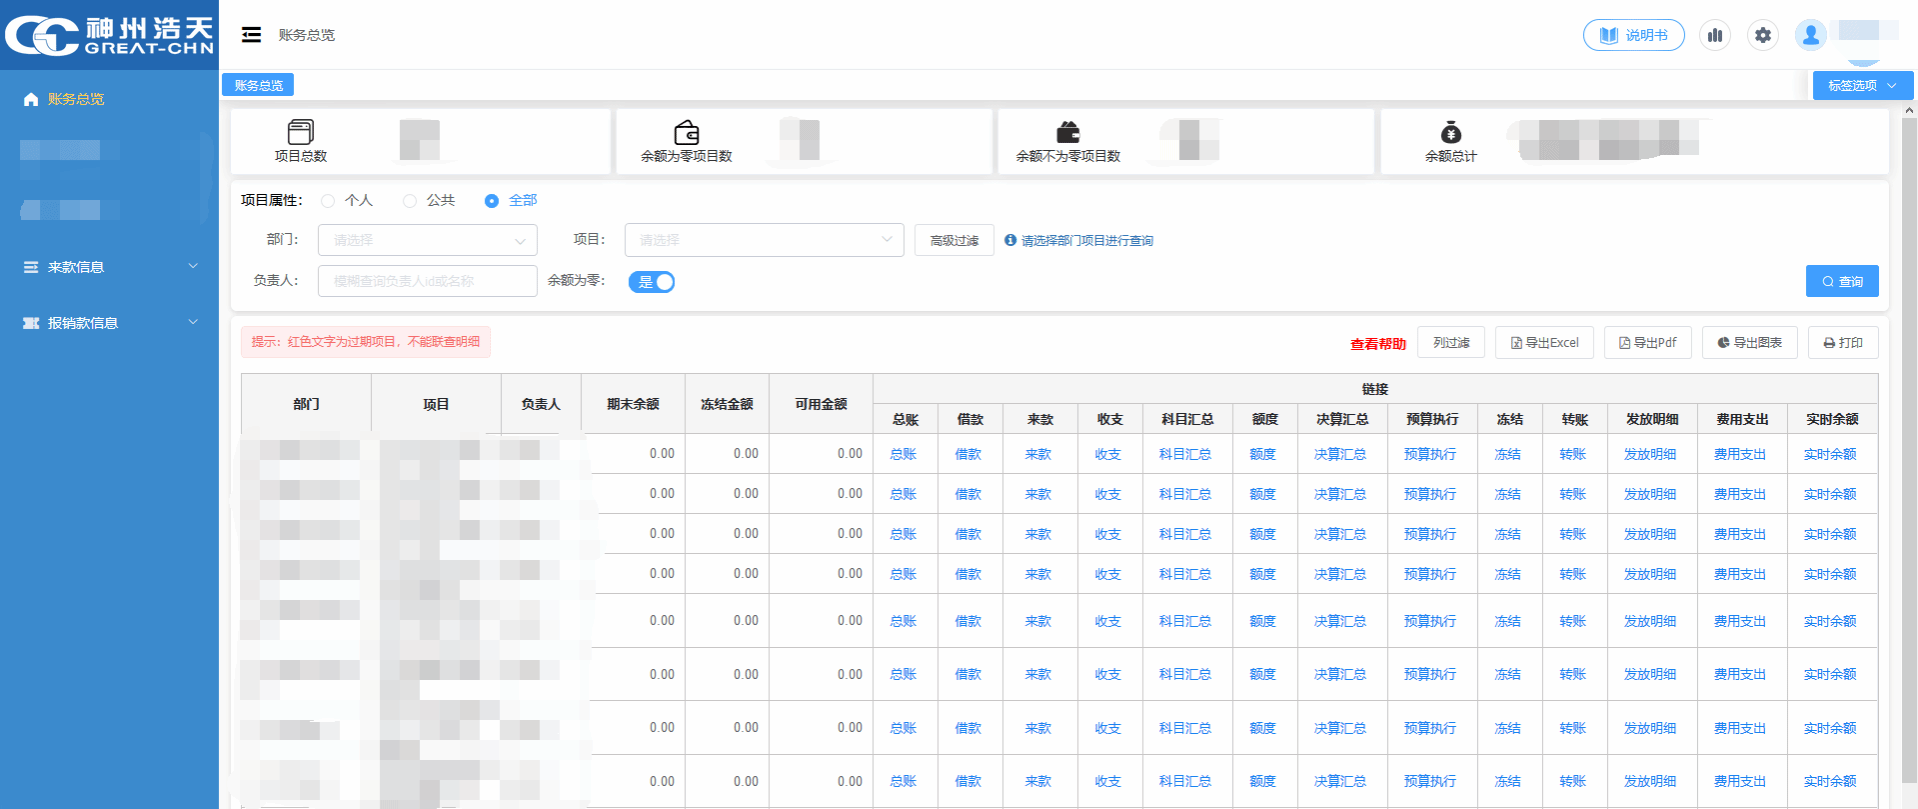Click the 导出图表 button
This screenshot has width=1918, height=809.
[1749, 342]
